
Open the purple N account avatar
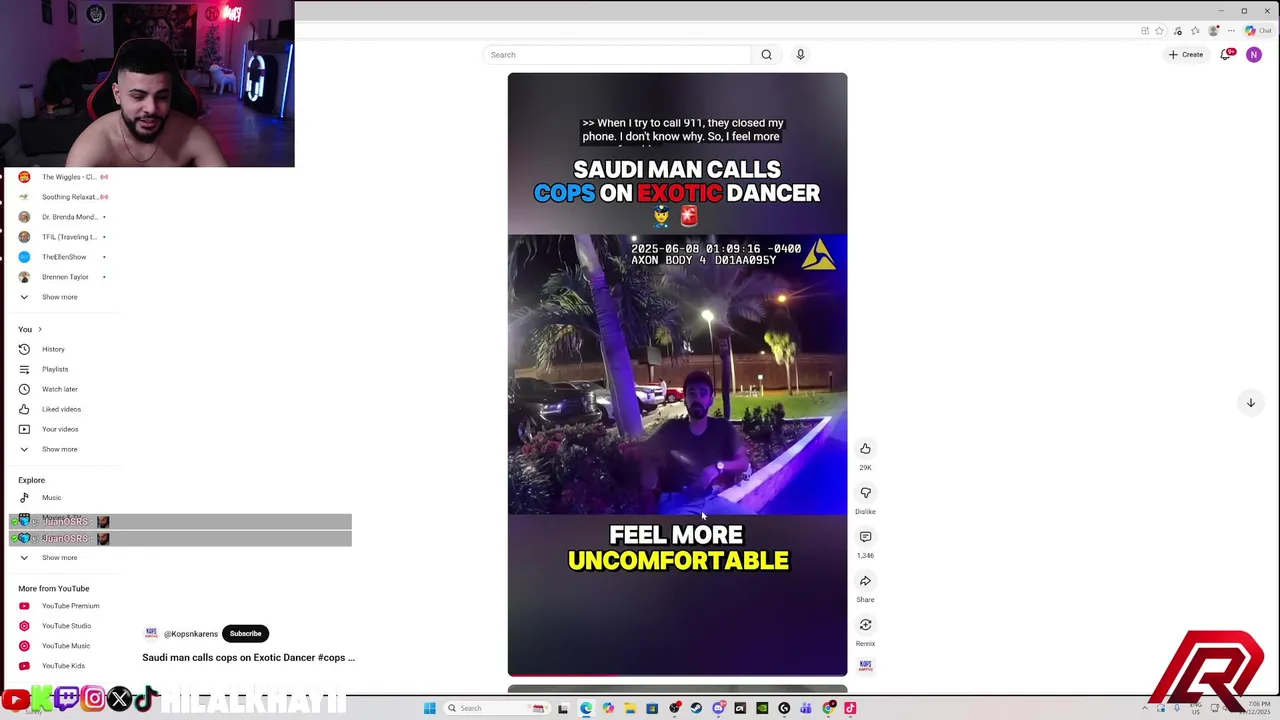pyautogui.click(x=1253, y=55)
